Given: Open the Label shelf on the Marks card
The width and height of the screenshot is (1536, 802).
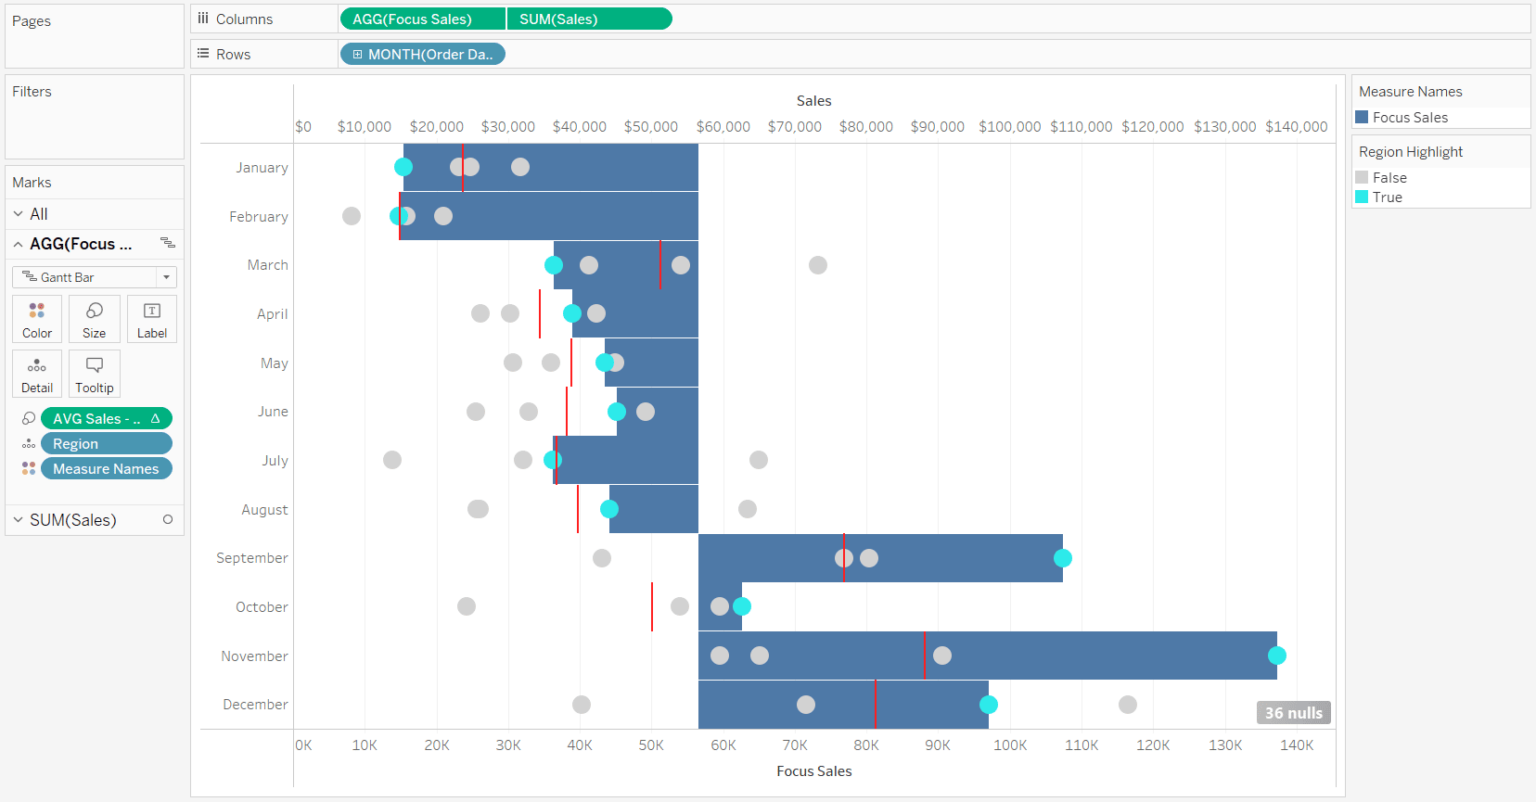Looking at the screenshot, I should 151,318.
